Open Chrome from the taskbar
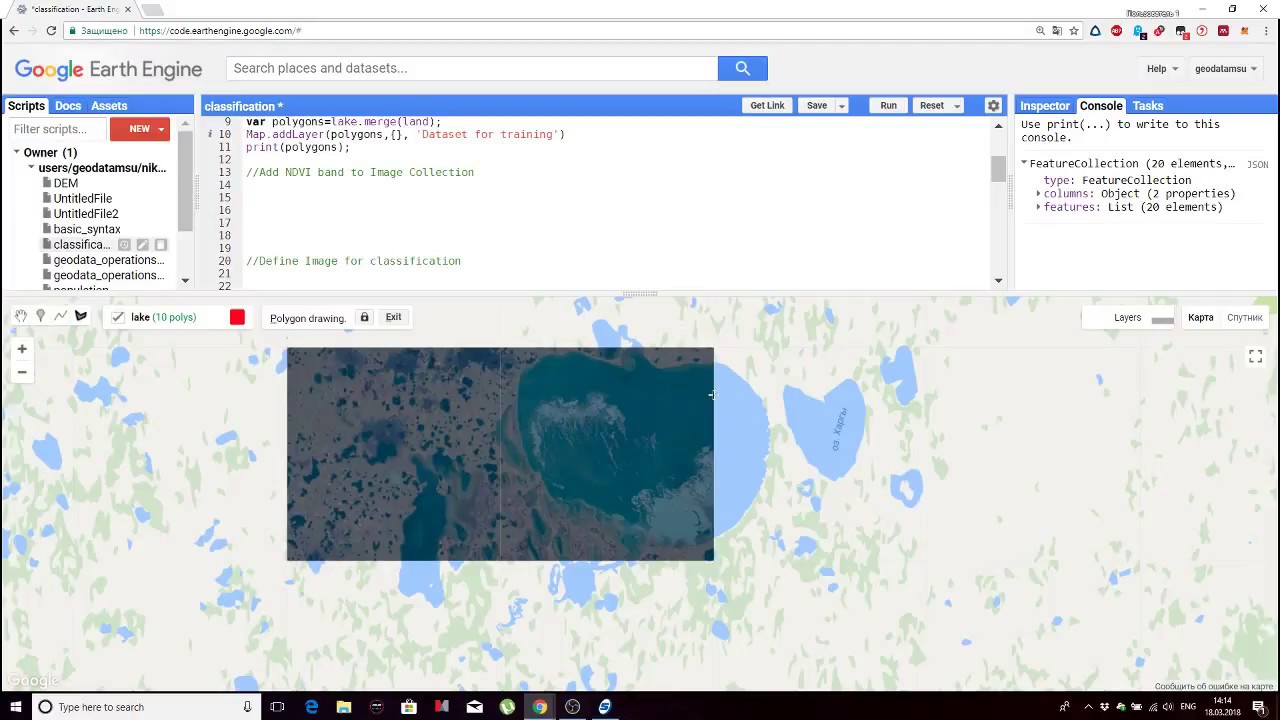1280x720 pixels. click(x=539, y=707)
